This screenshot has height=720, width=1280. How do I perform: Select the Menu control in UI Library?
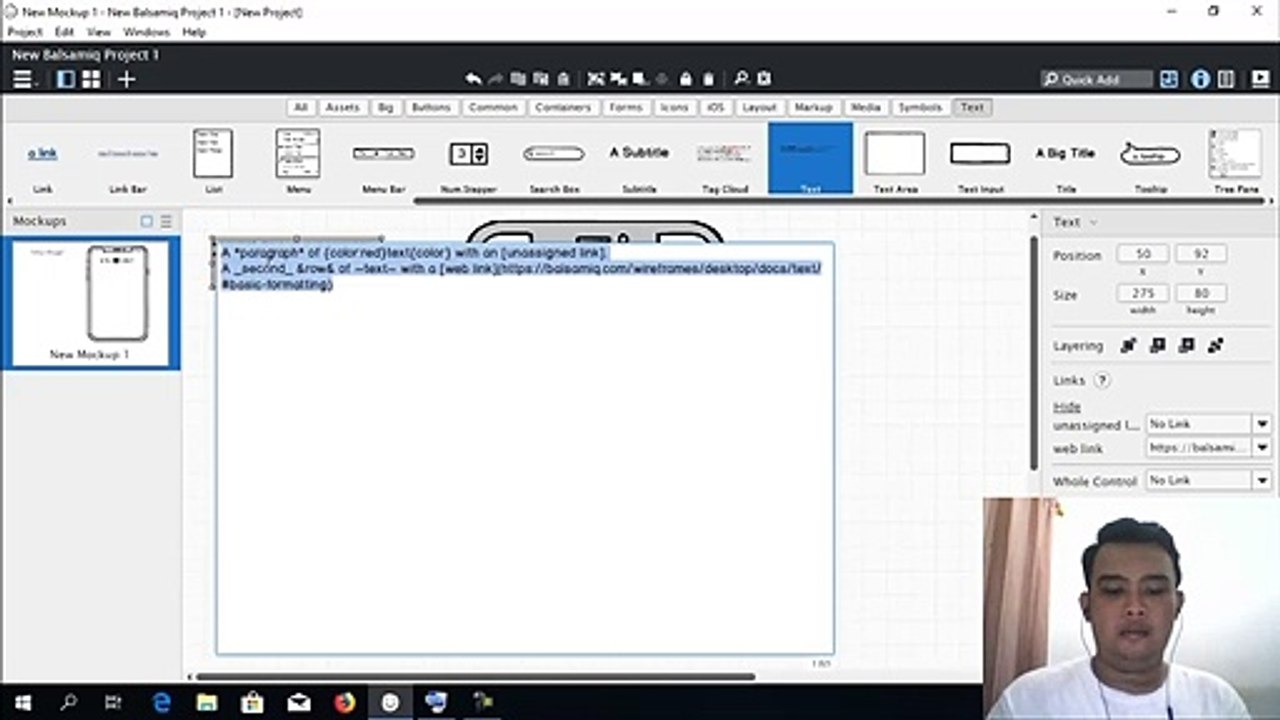(x=298, y=160)
